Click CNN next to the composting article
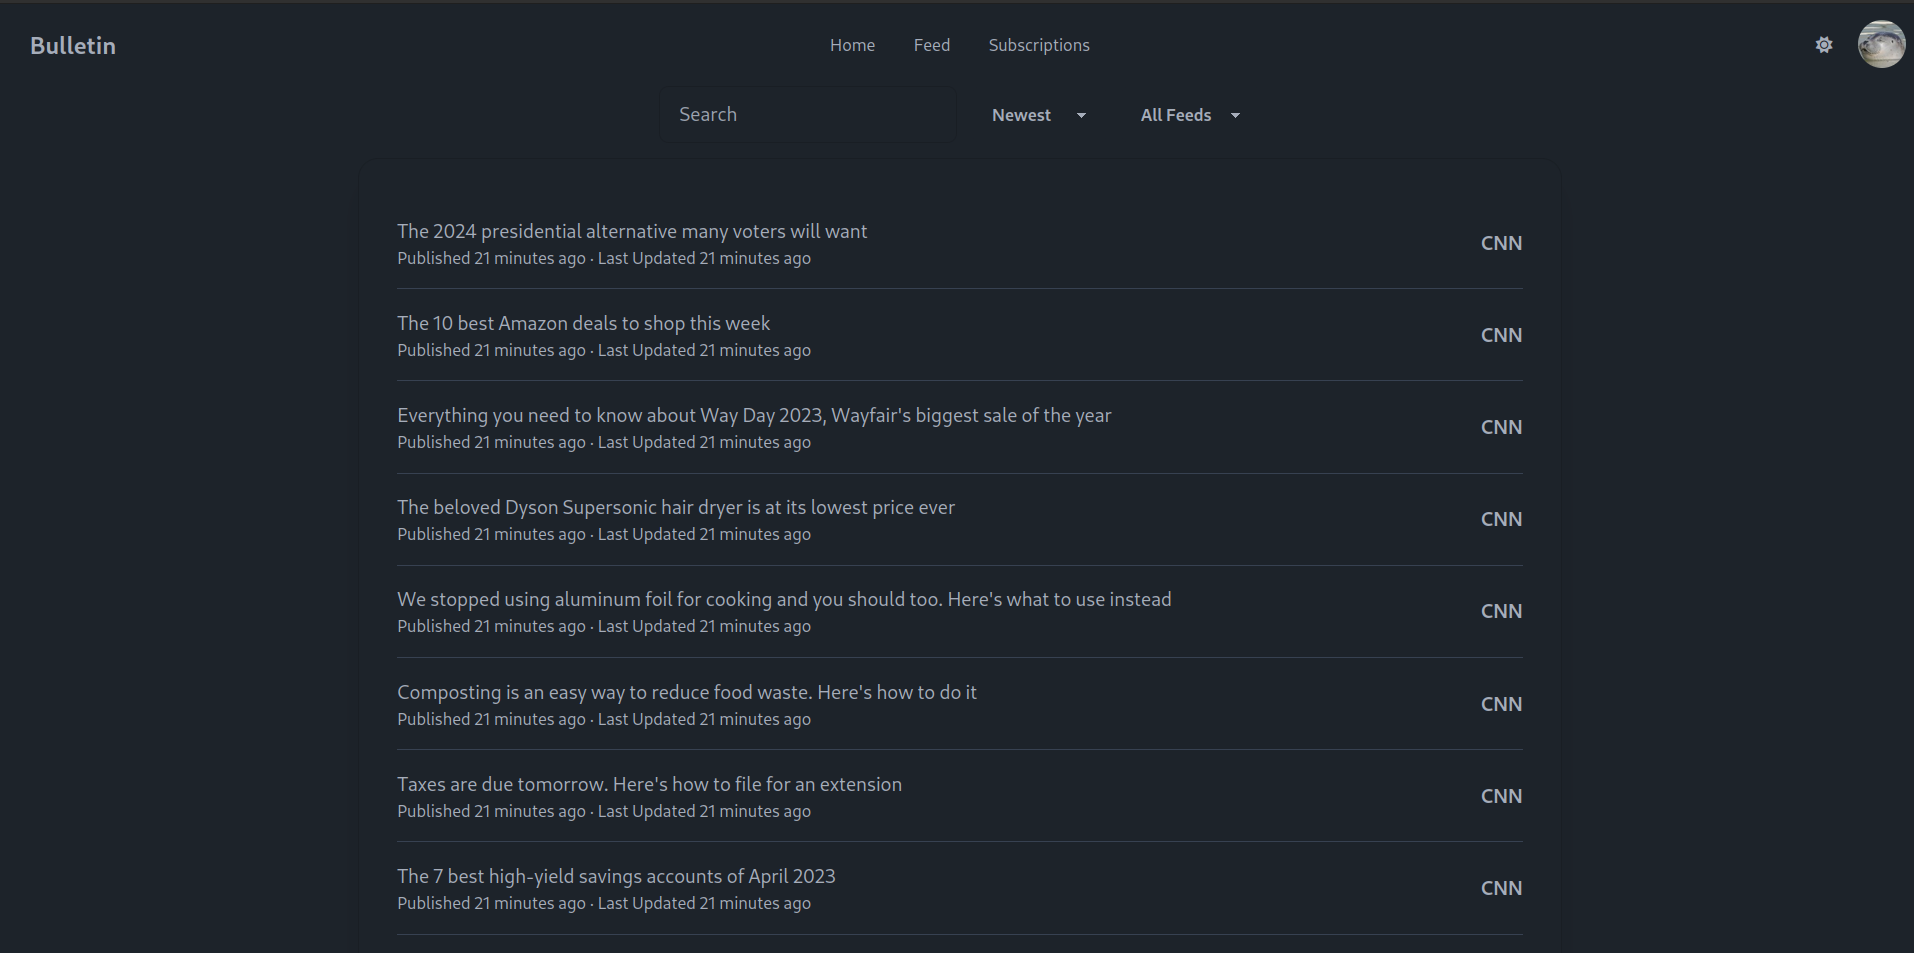Viewport: 1914px width, 953px height. [1501, 703]
